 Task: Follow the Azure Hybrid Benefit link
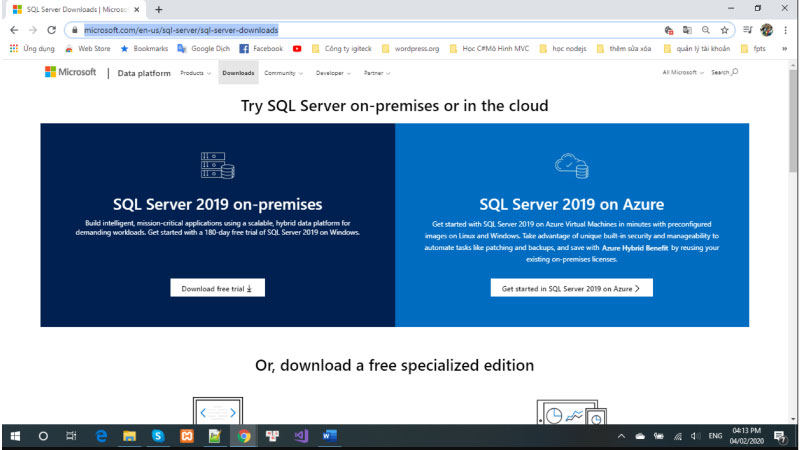635,248
